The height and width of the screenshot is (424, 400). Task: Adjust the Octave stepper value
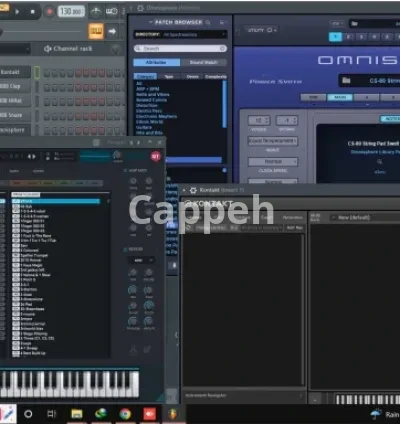tap(287, 120)
